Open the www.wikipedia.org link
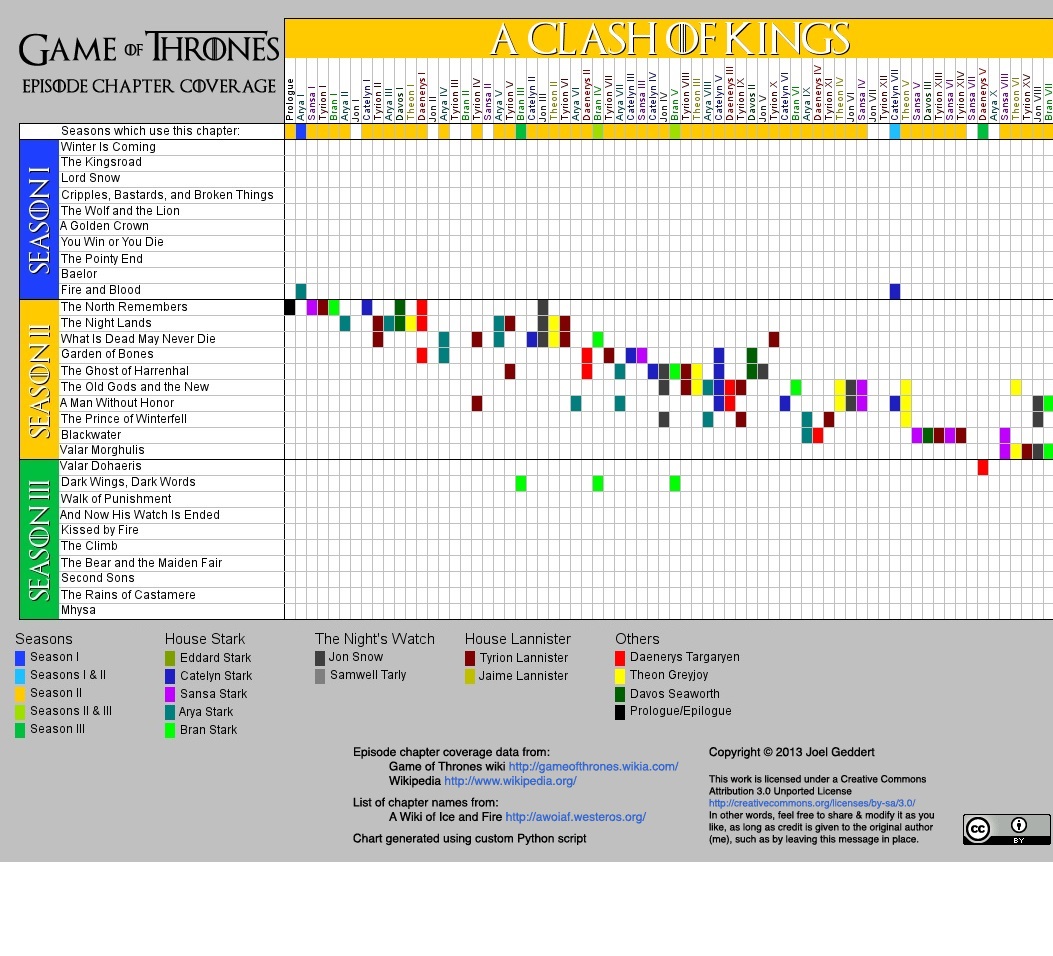This screenshot has height=956, width=1053. tap(510, 781)
